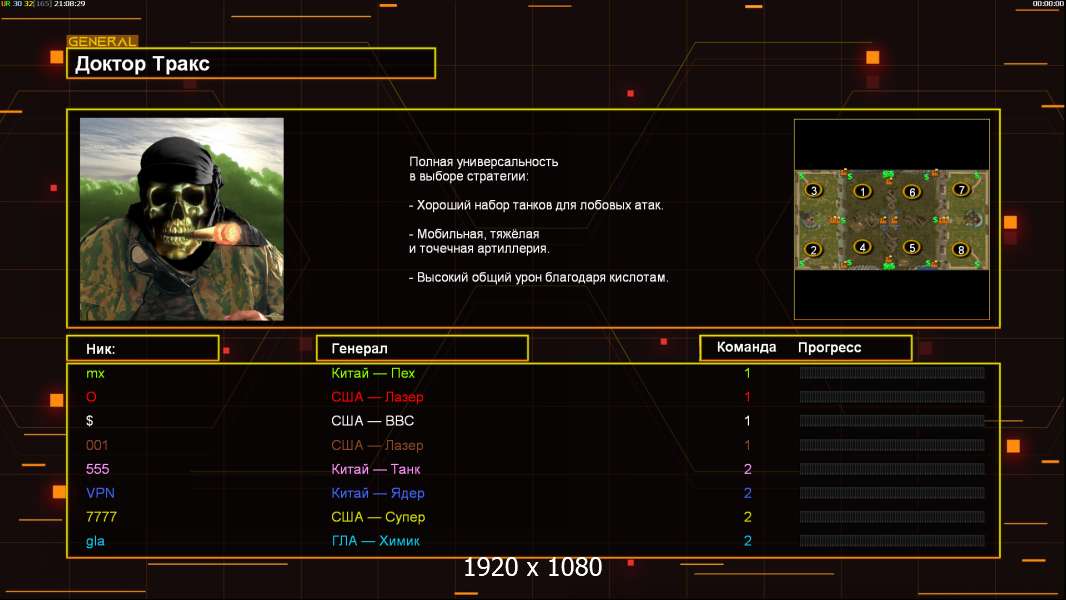Select the red player nickname "O"
Viewport: 1066px width, 600px height.
tap(91, 397)
